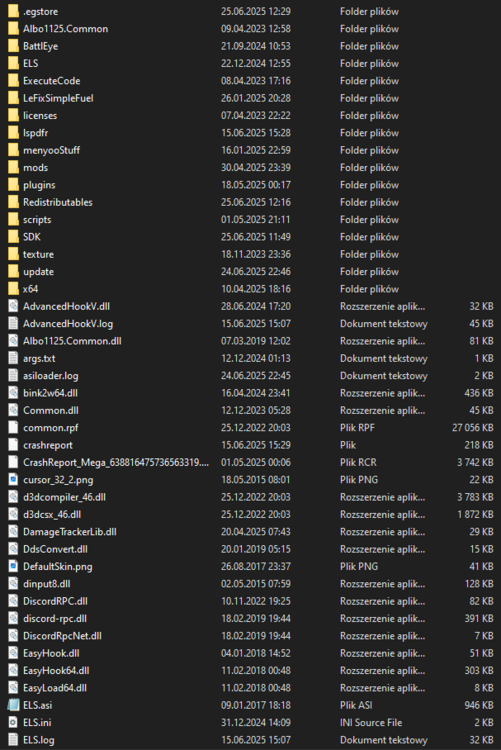The width and height of the screenshot is (501, 750).
Task: Click the type label Plik RCR
Action: click(358, 462)
